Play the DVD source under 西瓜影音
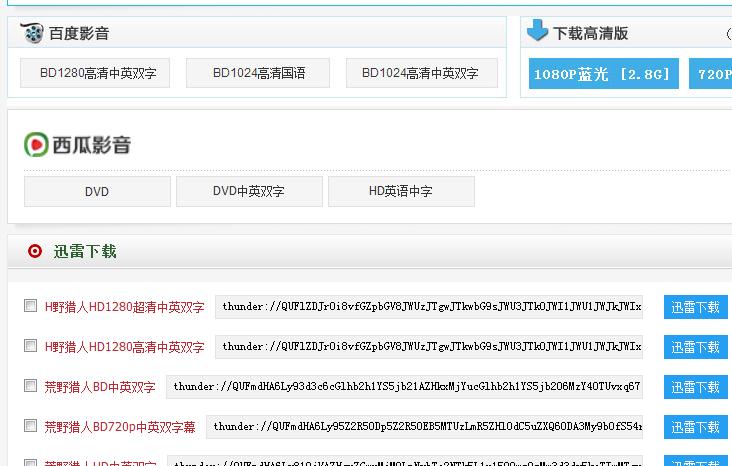The image size is (732, 466). (x=97, y=191)
